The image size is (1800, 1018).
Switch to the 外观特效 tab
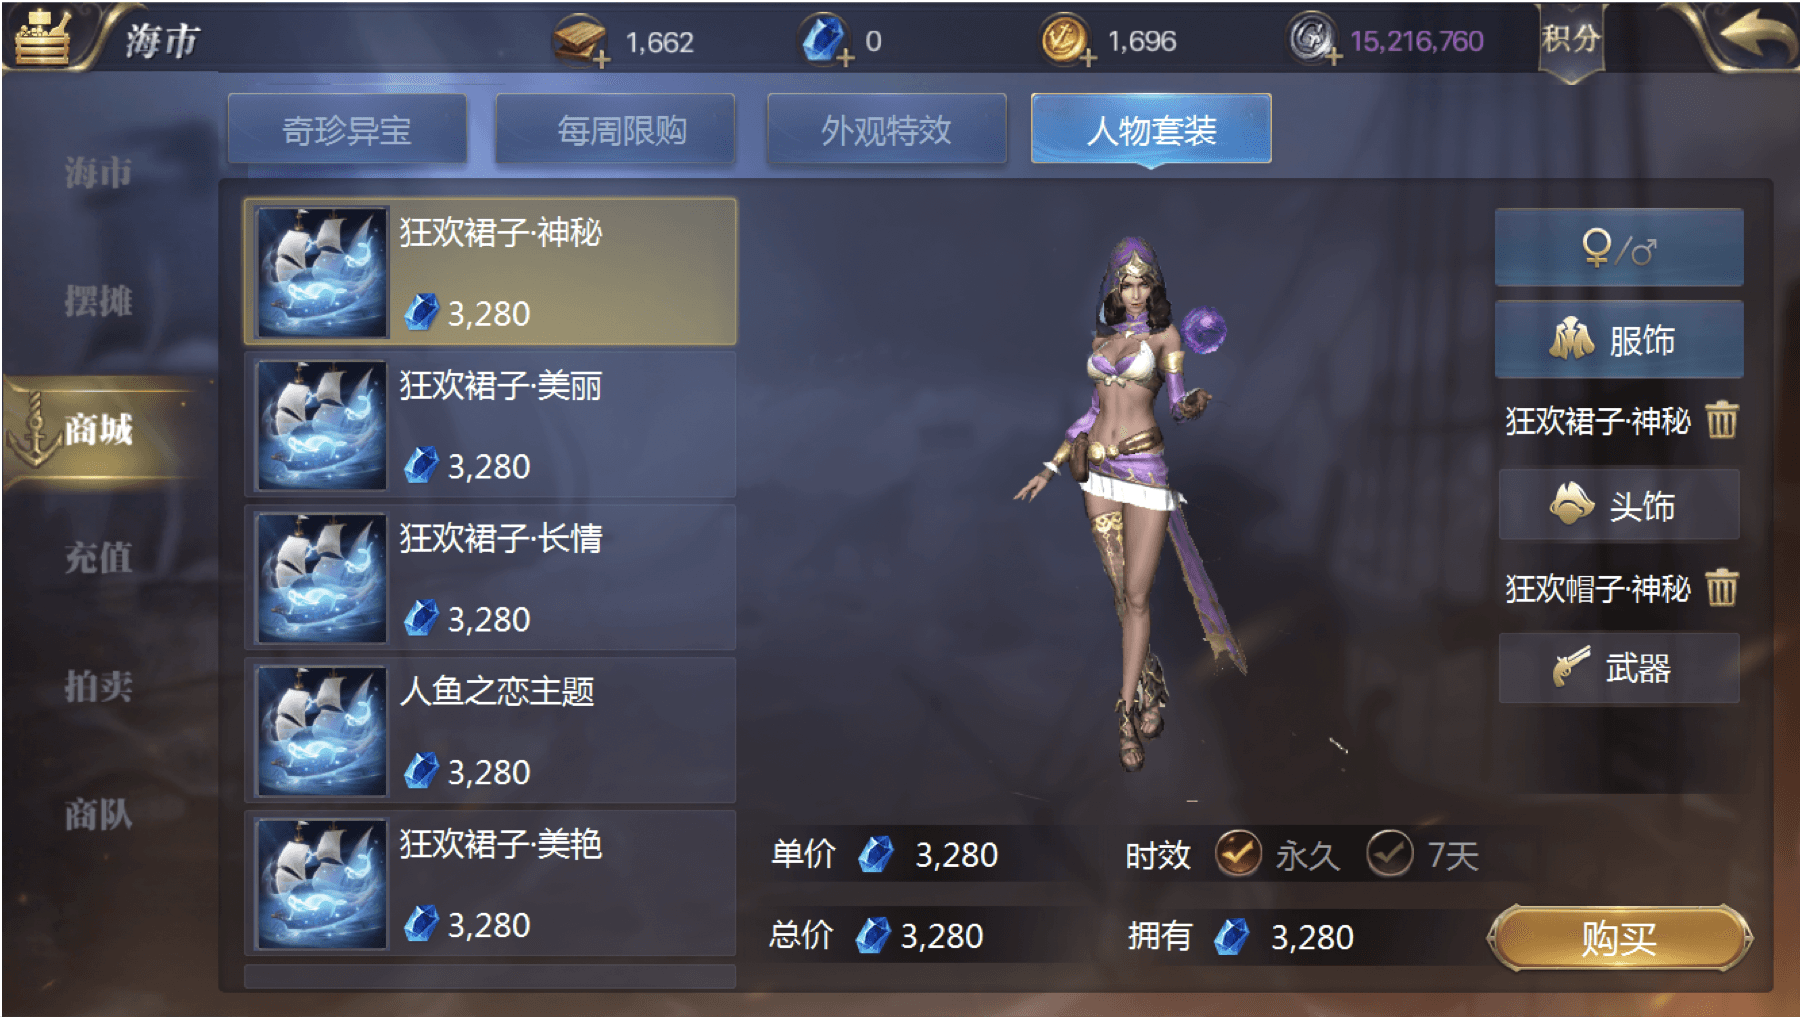[x=886, y=129]
